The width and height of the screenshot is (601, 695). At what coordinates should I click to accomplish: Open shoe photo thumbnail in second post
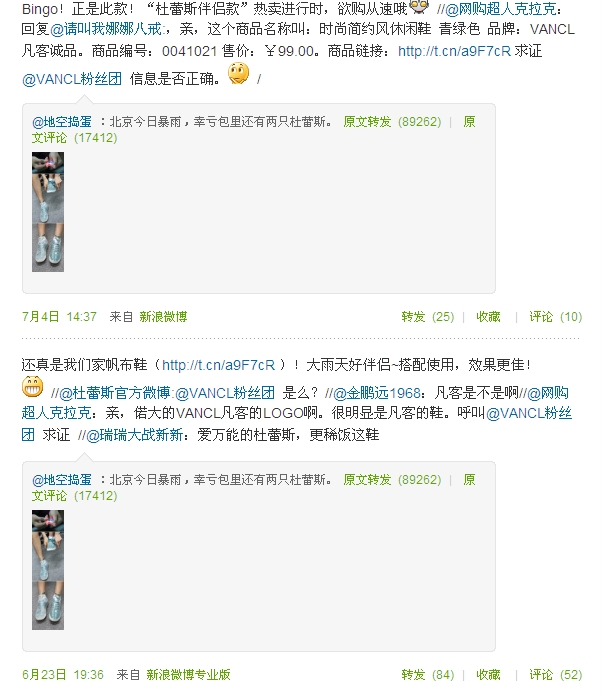point(48,570)
